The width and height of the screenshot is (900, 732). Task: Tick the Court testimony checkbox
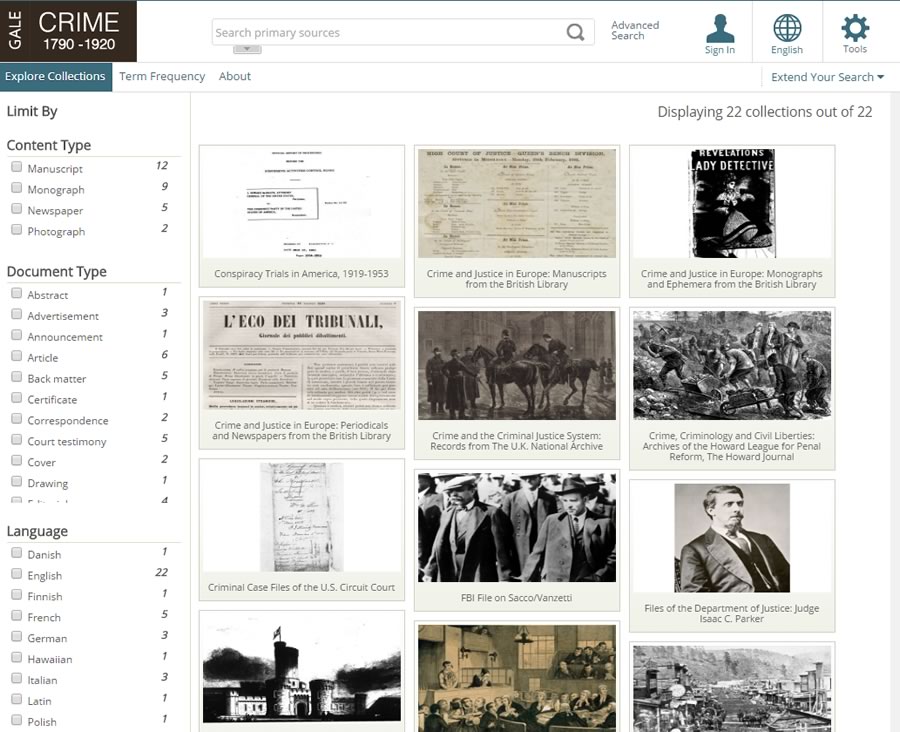(x=17, y=440)
